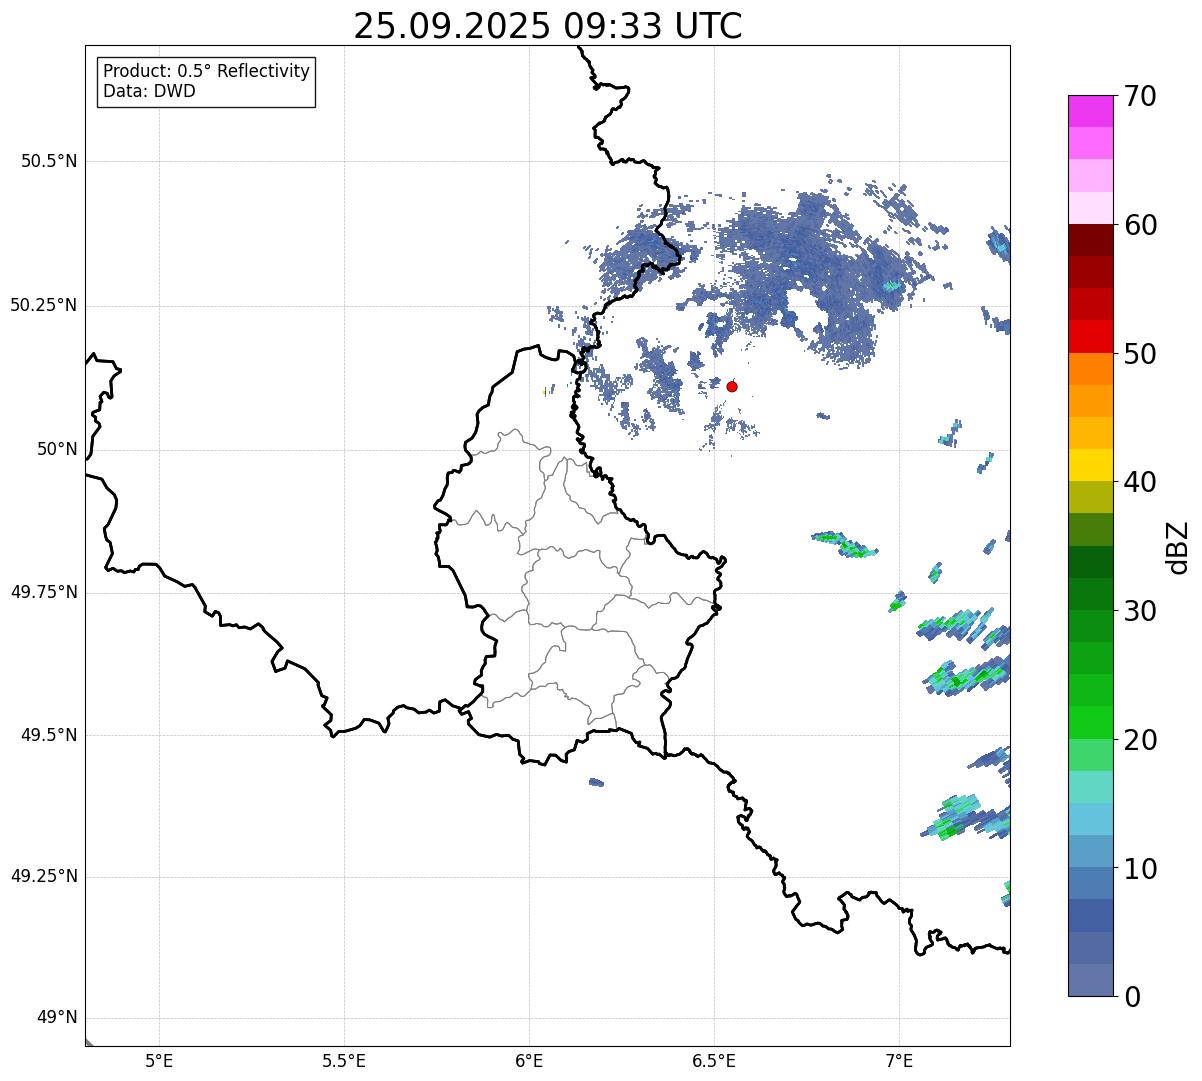
Task: Click the 5°E longitude label
Action: 159,1060
